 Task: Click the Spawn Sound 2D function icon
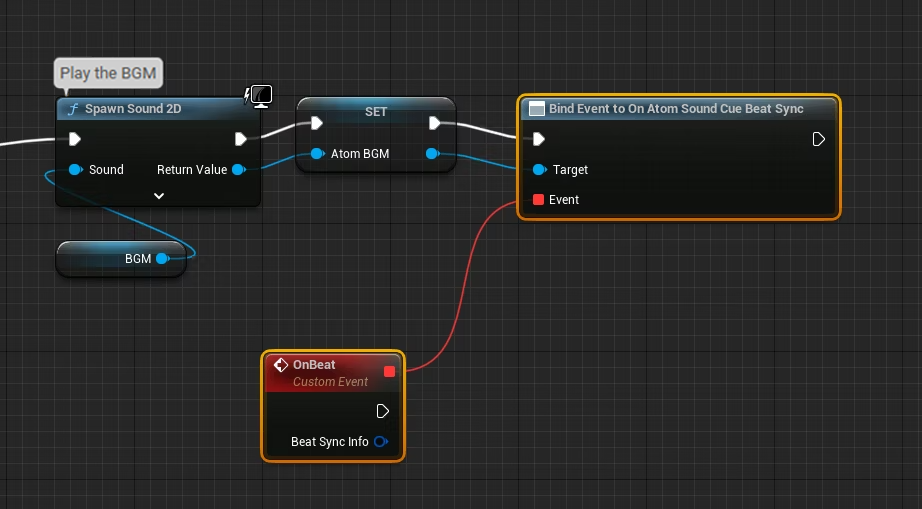point(72,109)
